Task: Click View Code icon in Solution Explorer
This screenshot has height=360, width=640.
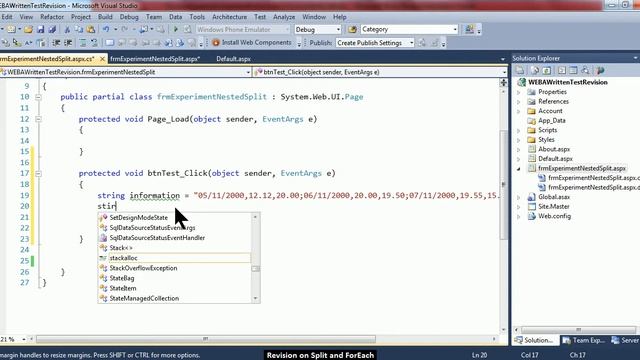Action: [x=562, y=70]
